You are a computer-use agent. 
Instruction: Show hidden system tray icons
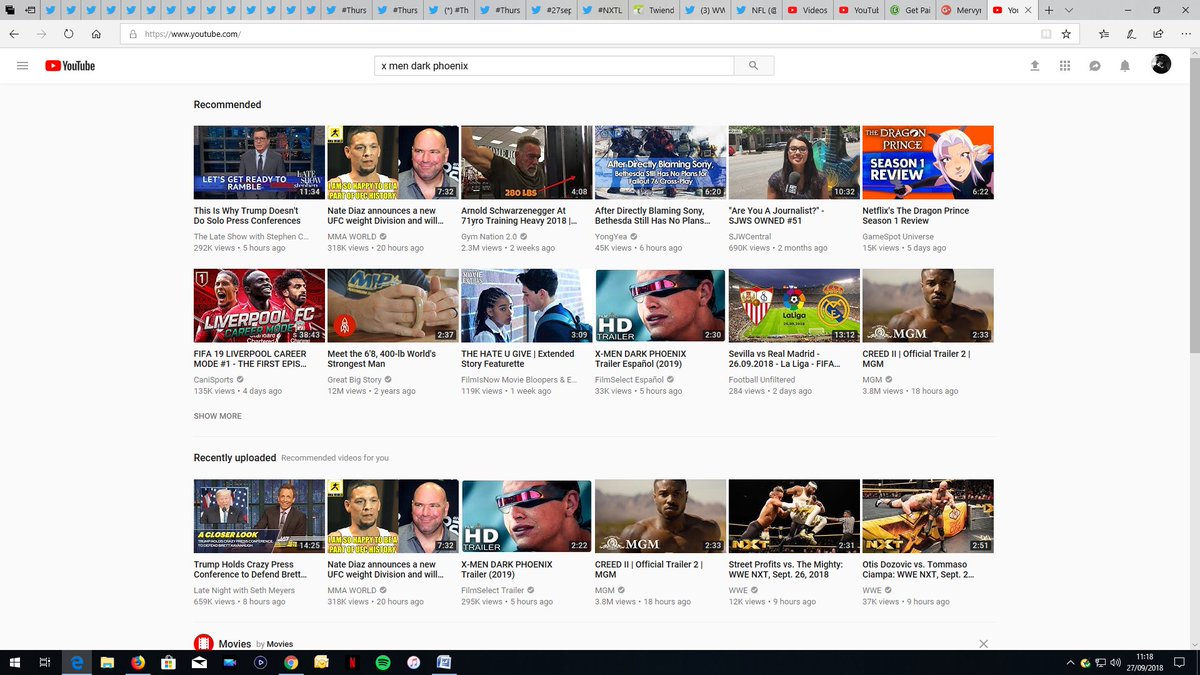click(x=1070, y=662)
